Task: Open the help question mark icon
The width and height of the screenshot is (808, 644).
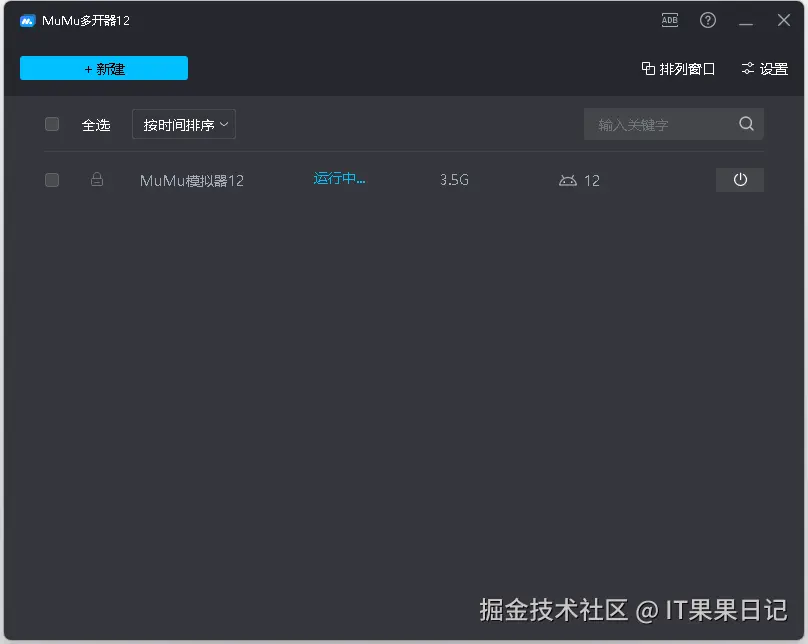Action: (708, 20)
